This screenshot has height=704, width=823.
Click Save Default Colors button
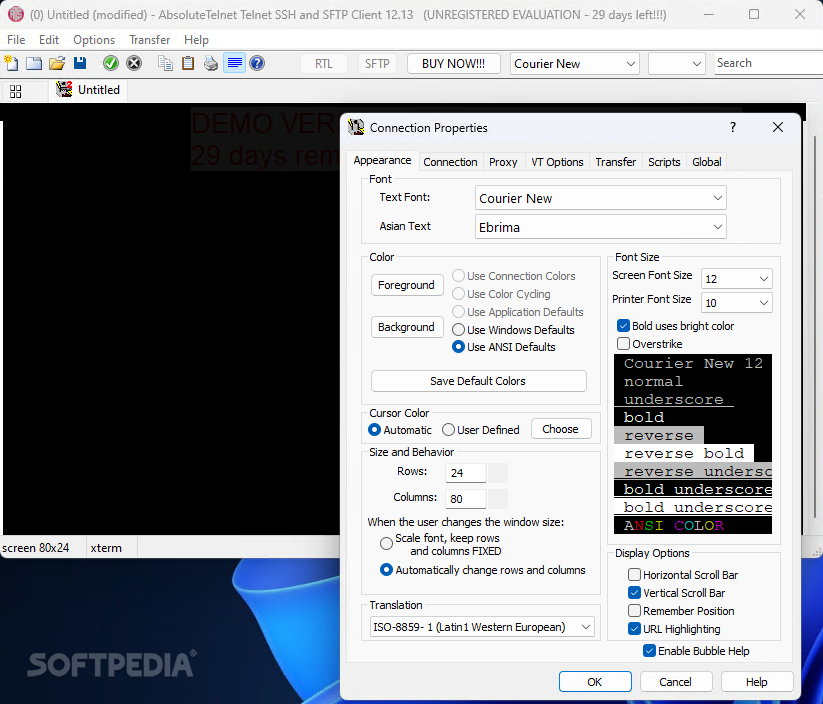478,381
